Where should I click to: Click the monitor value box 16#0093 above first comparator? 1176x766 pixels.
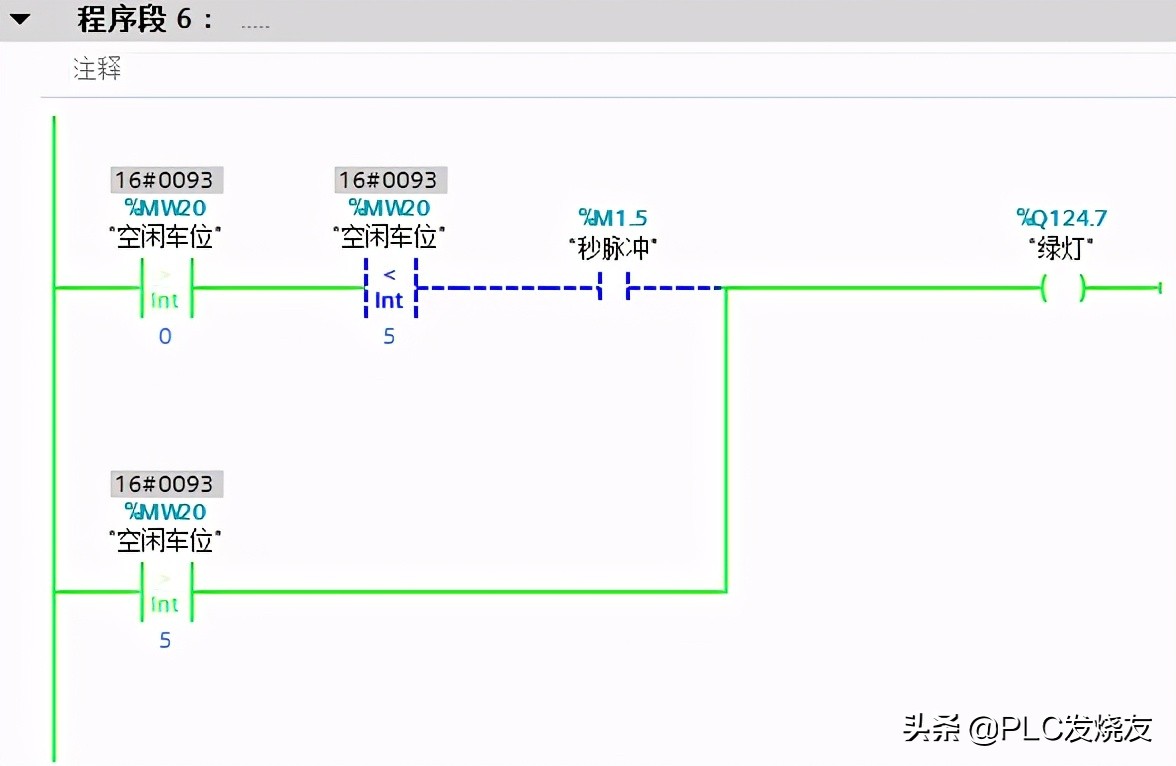(164, 180)
